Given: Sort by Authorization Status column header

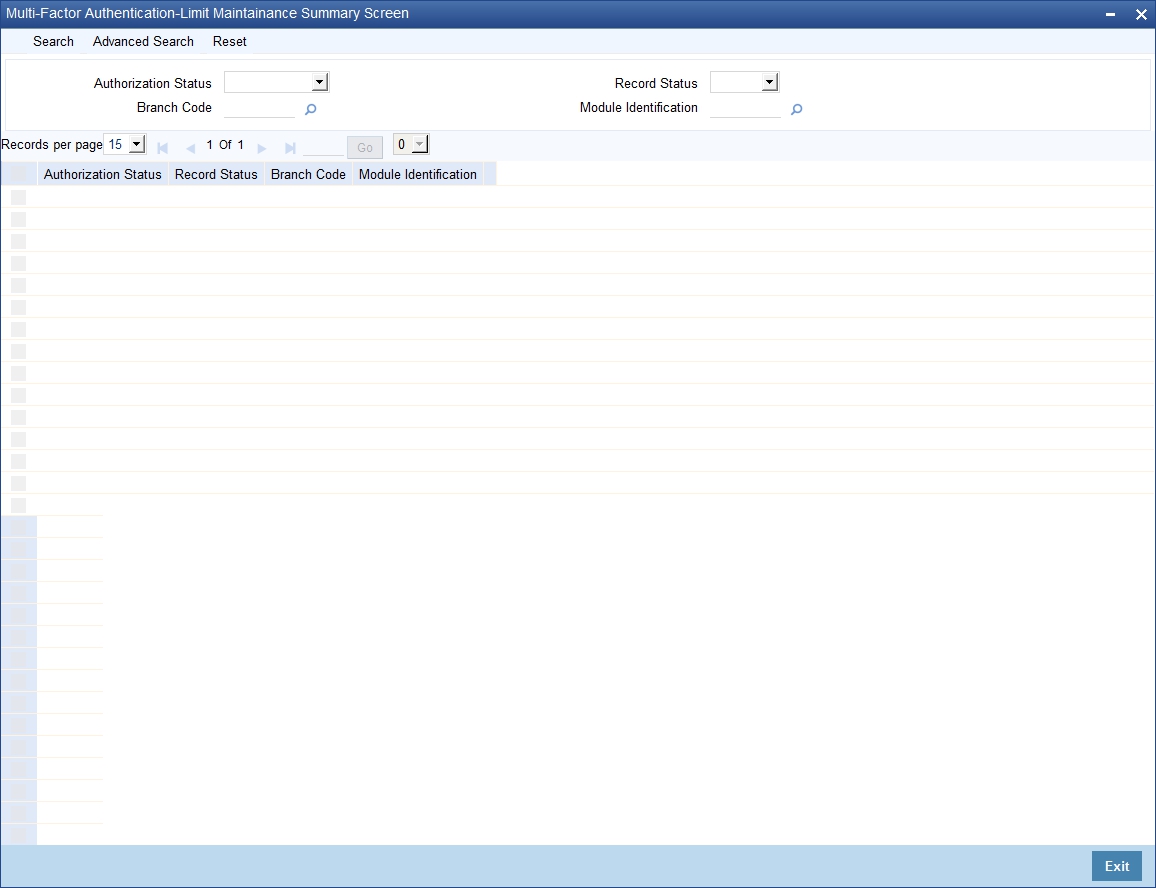Looking at the screenshot, I should (102, 174).
